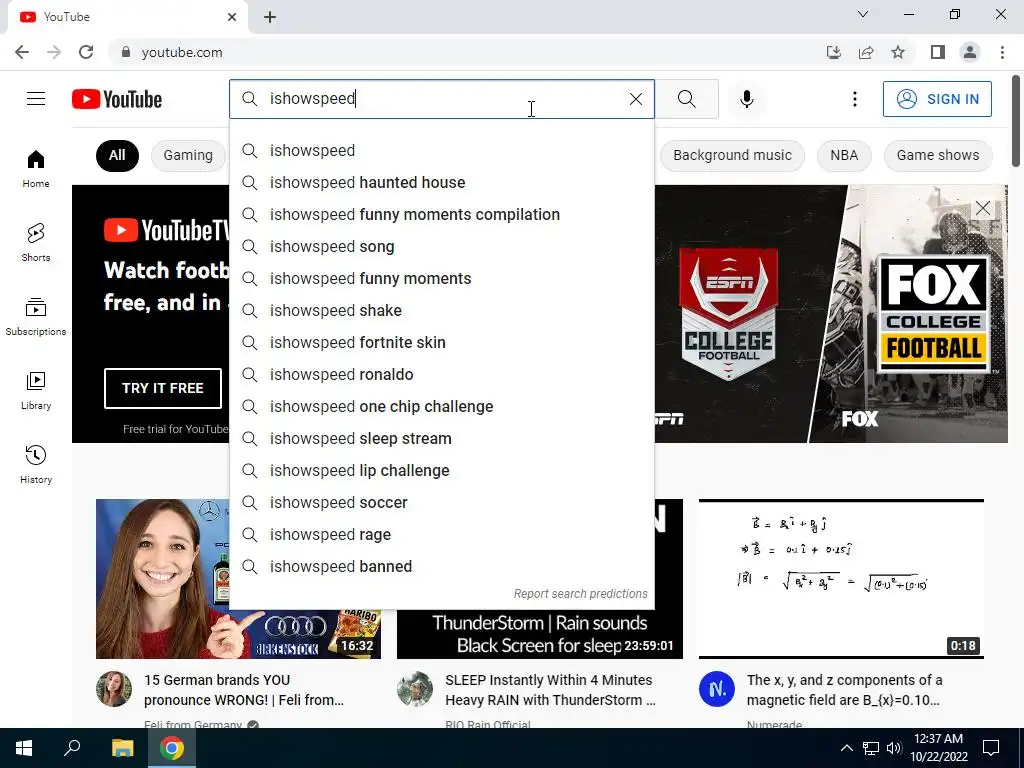Open 'SLEEP Instantly Within 4 Minutes' video title
Image resolution: width=1024 pixels, height=768 pixels.
click(x=549, y=690)
